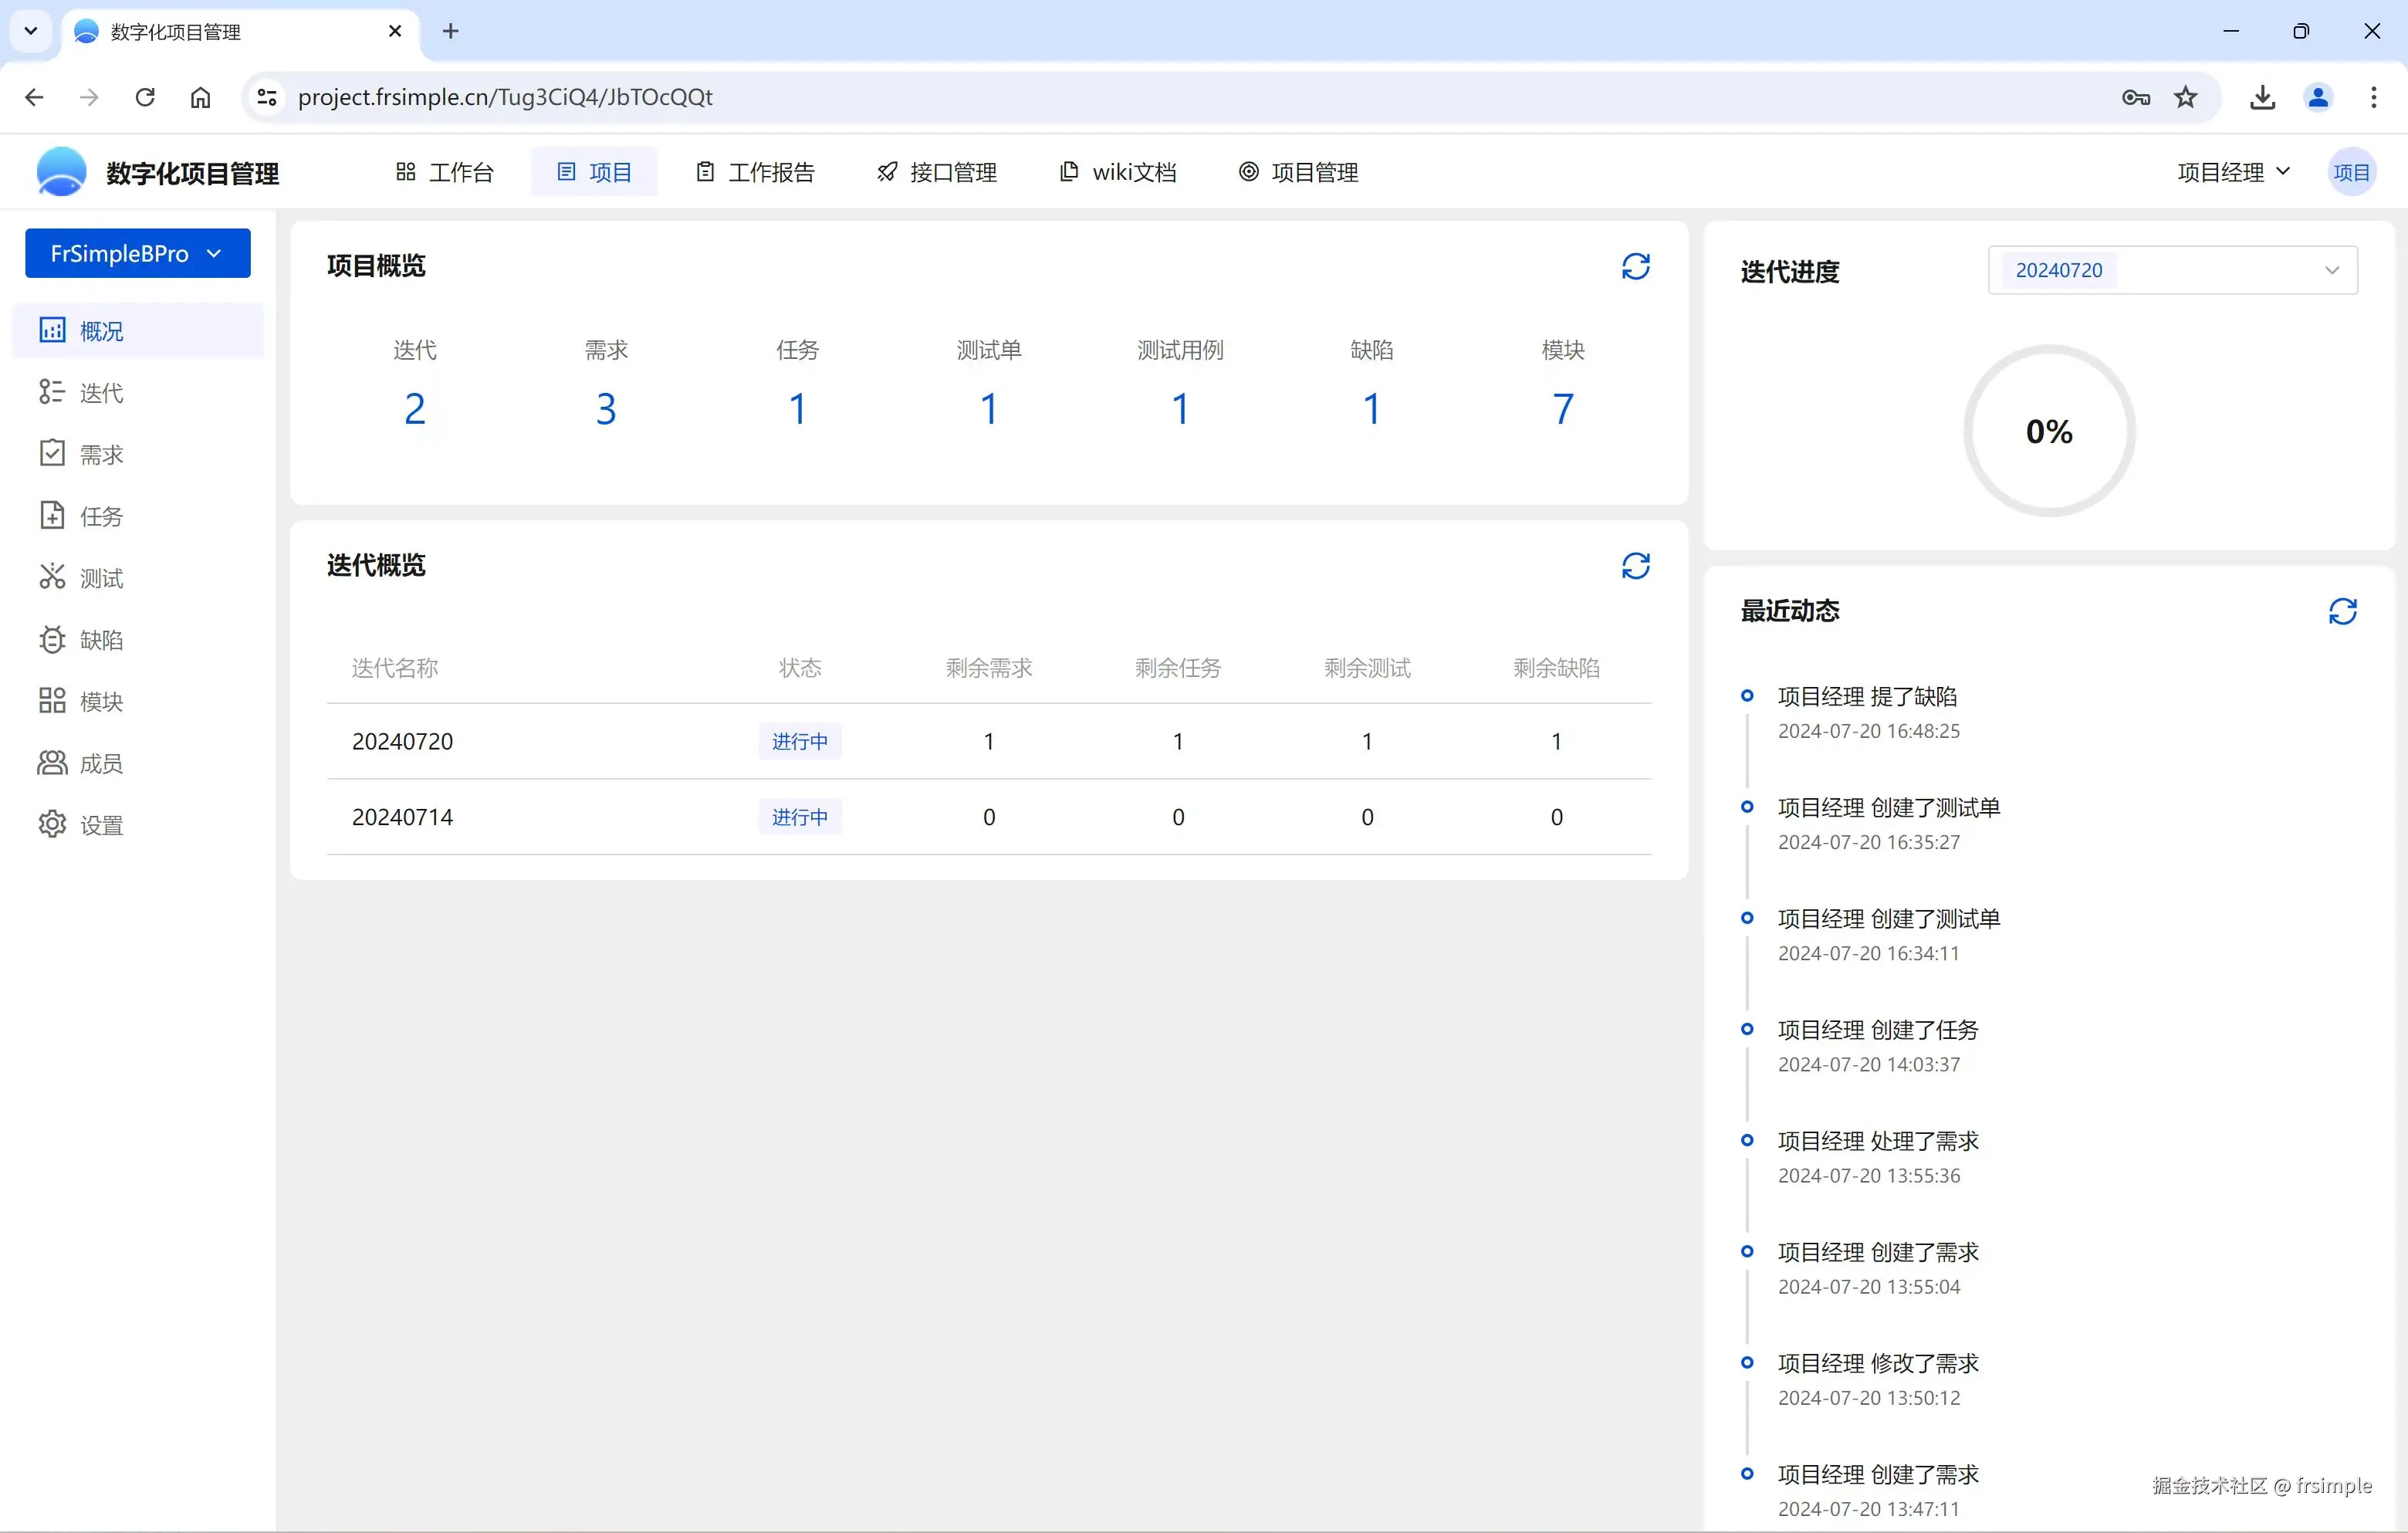Switch to 工作报告 top menu
Image resolution: width=2408 pixels, height=1533 pixels.
756,172
